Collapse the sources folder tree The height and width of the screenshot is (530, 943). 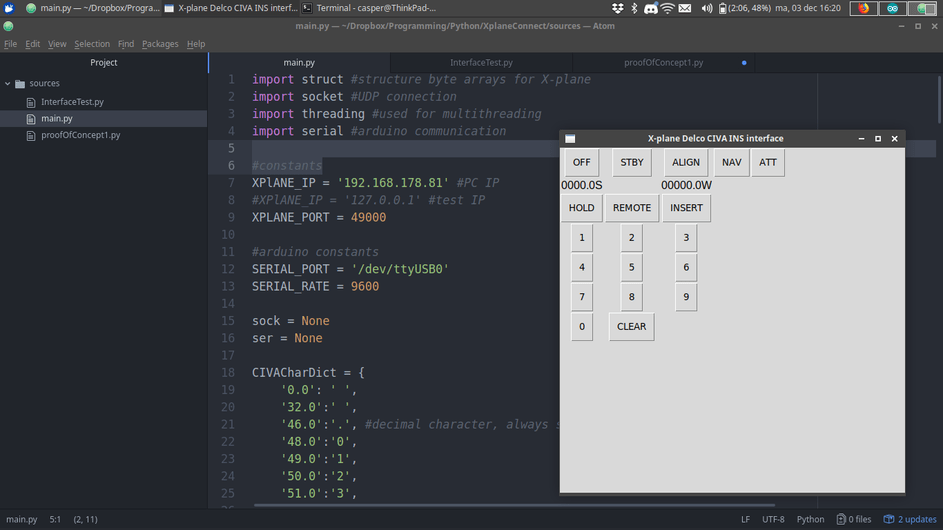click(8, 84)
